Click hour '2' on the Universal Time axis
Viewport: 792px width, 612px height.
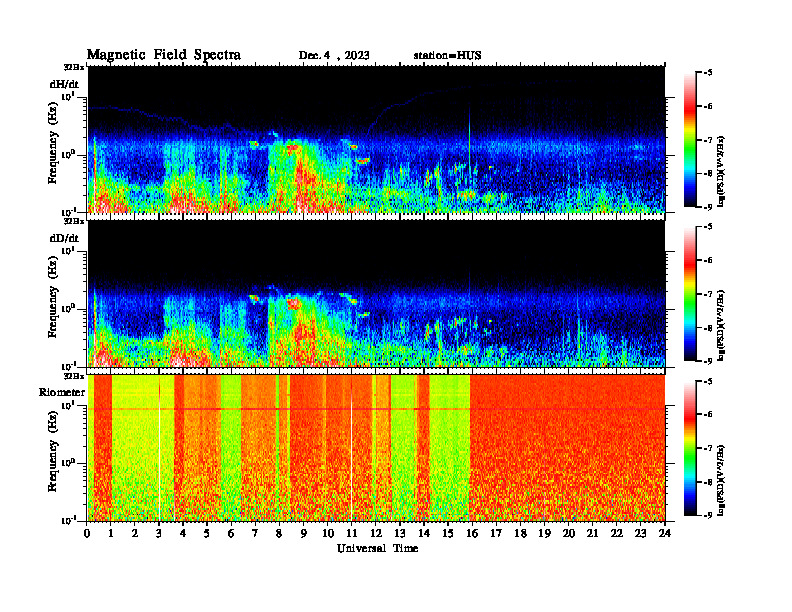(x=135, y=534)
